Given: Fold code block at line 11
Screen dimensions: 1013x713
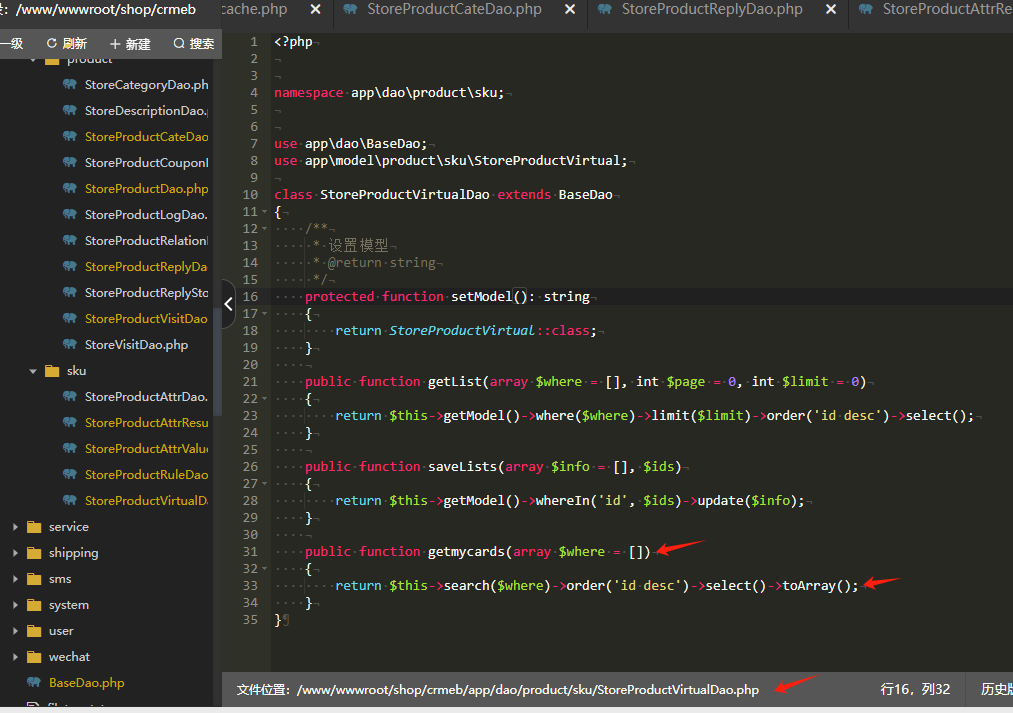Looking at the screenshot, I should [x=264, y=212].
